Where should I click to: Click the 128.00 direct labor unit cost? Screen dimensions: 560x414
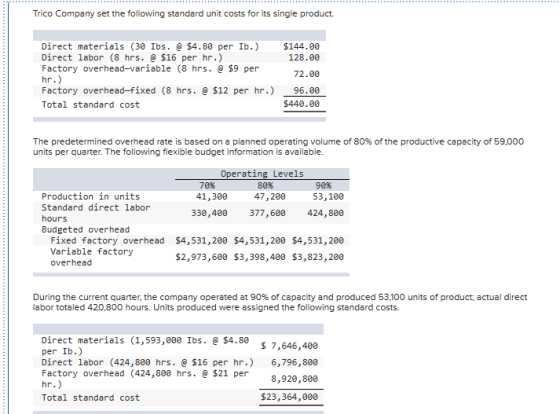click(304, 58)
